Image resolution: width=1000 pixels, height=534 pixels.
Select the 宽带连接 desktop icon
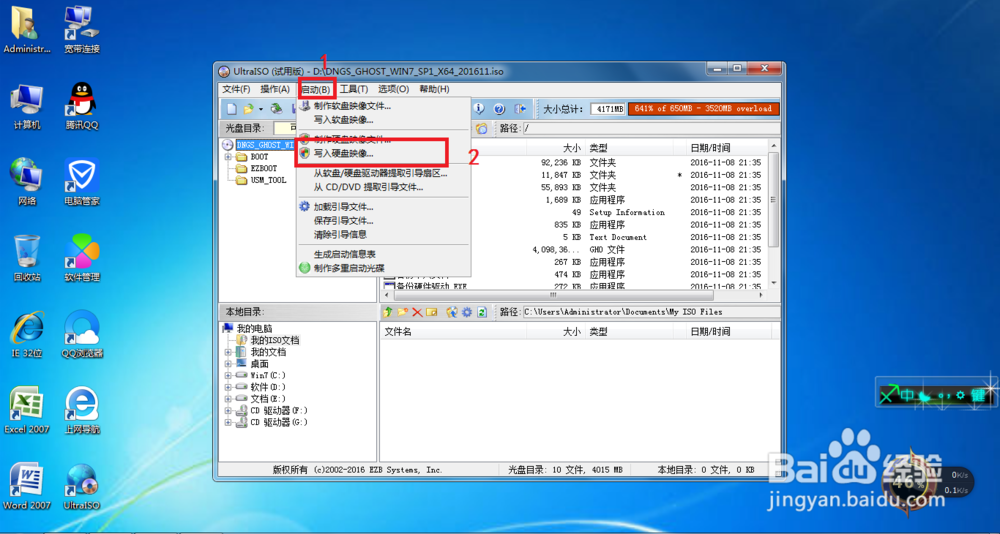coord(82,29)
